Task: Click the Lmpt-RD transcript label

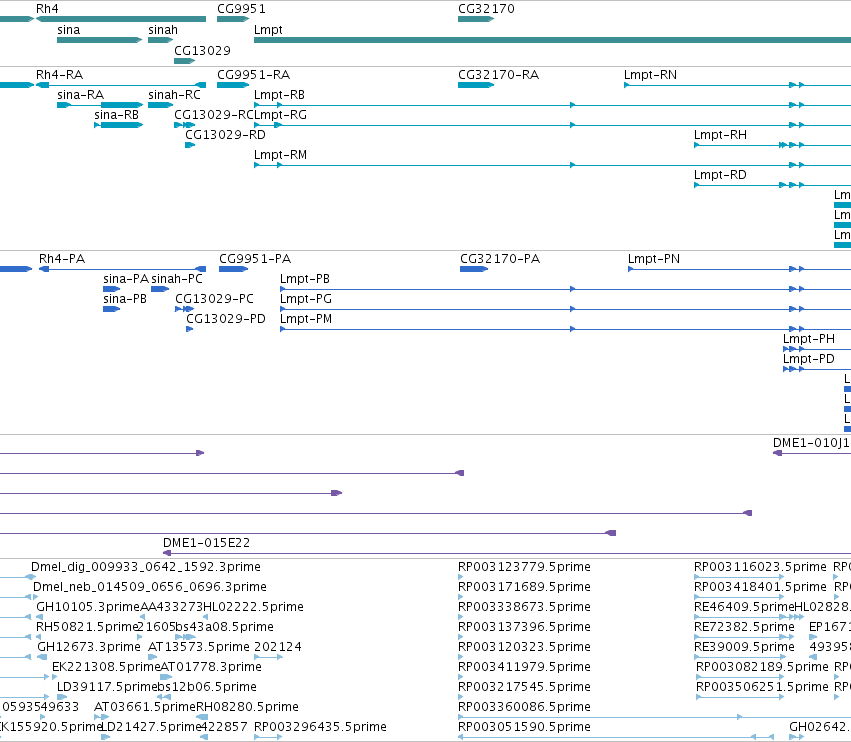Action: click(720, 175)
